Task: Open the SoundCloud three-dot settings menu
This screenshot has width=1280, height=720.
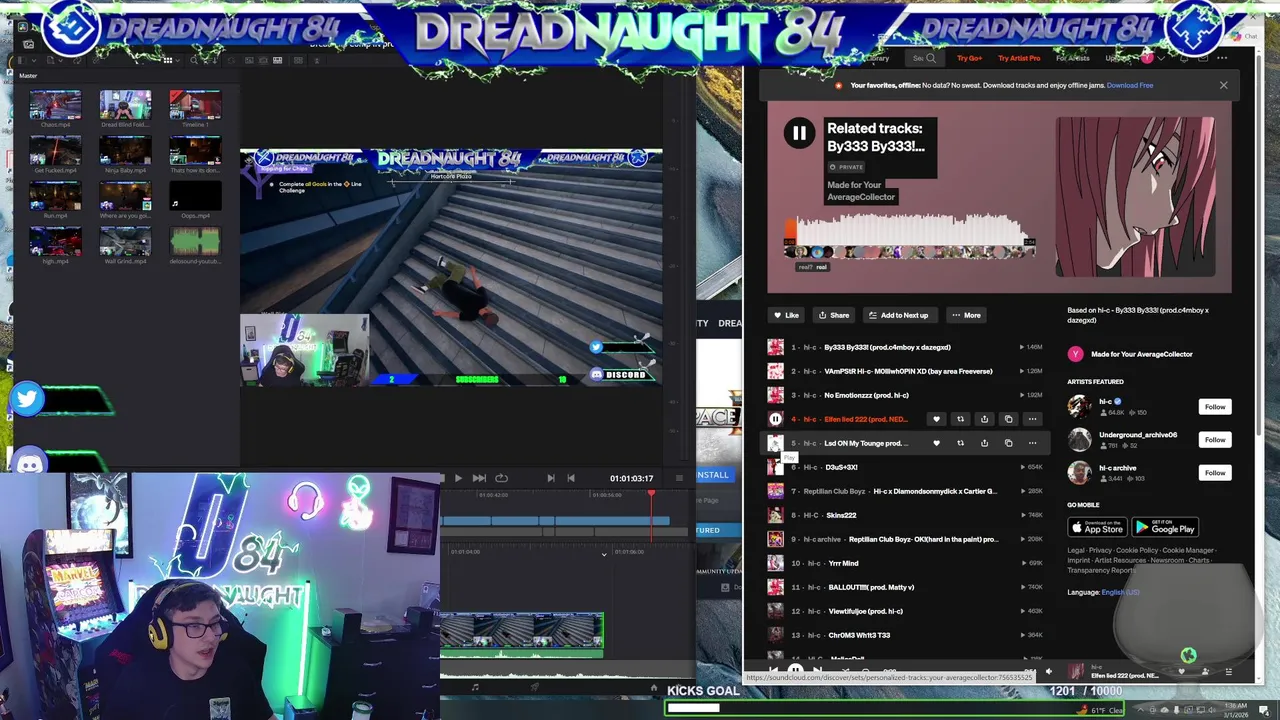Action: 1222,58
